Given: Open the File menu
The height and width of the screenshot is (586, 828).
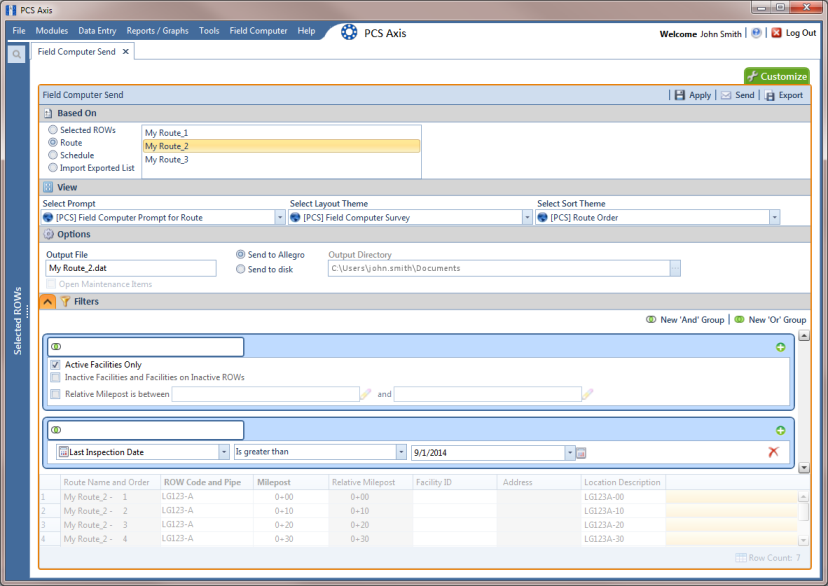Looking at the screenshot, I should pyautogui.click(x=19, y=31).
